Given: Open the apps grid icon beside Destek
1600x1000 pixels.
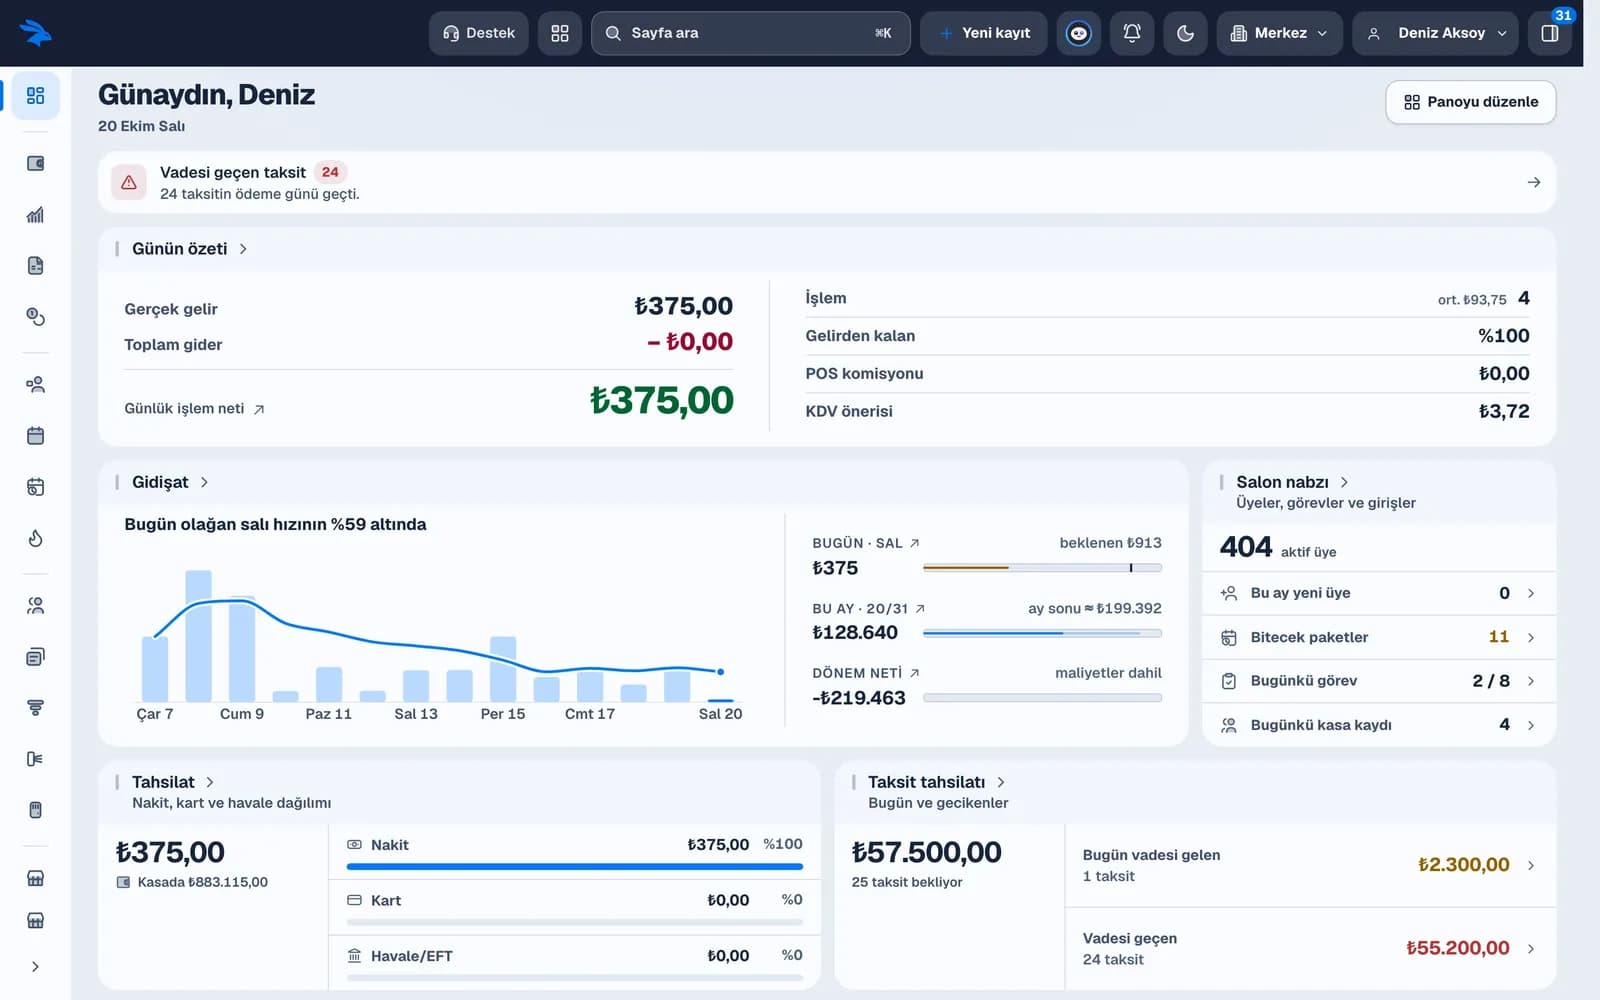Looking at the screenshot, I should click(560, 33).
